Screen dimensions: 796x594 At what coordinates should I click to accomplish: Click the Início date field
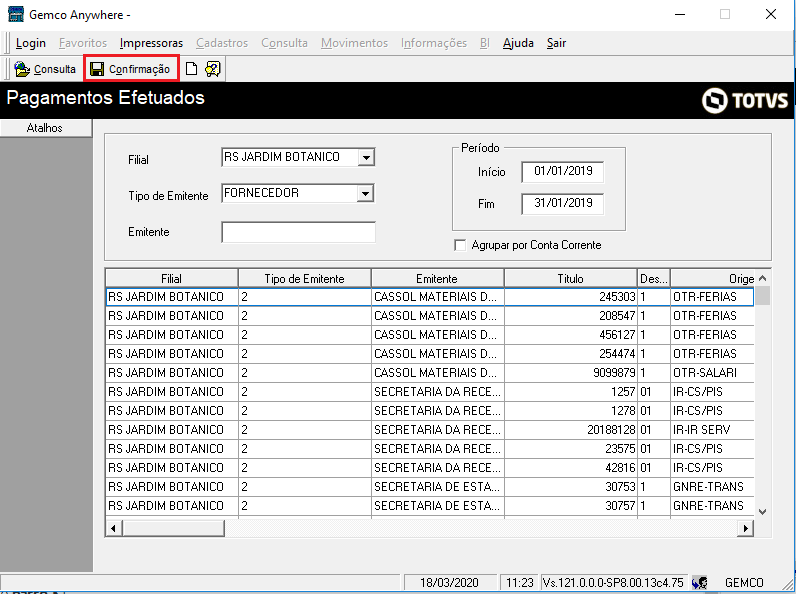tap(563, 172)
